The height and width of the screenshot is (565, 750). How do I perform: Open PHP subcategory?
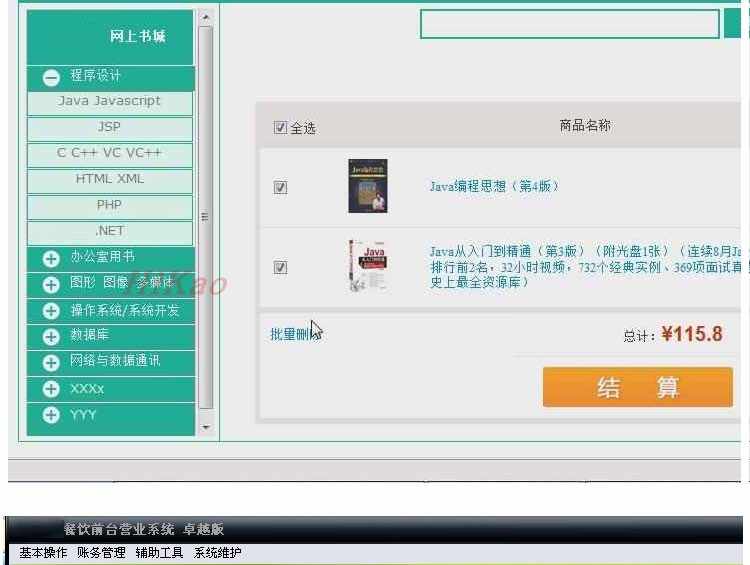110,207
